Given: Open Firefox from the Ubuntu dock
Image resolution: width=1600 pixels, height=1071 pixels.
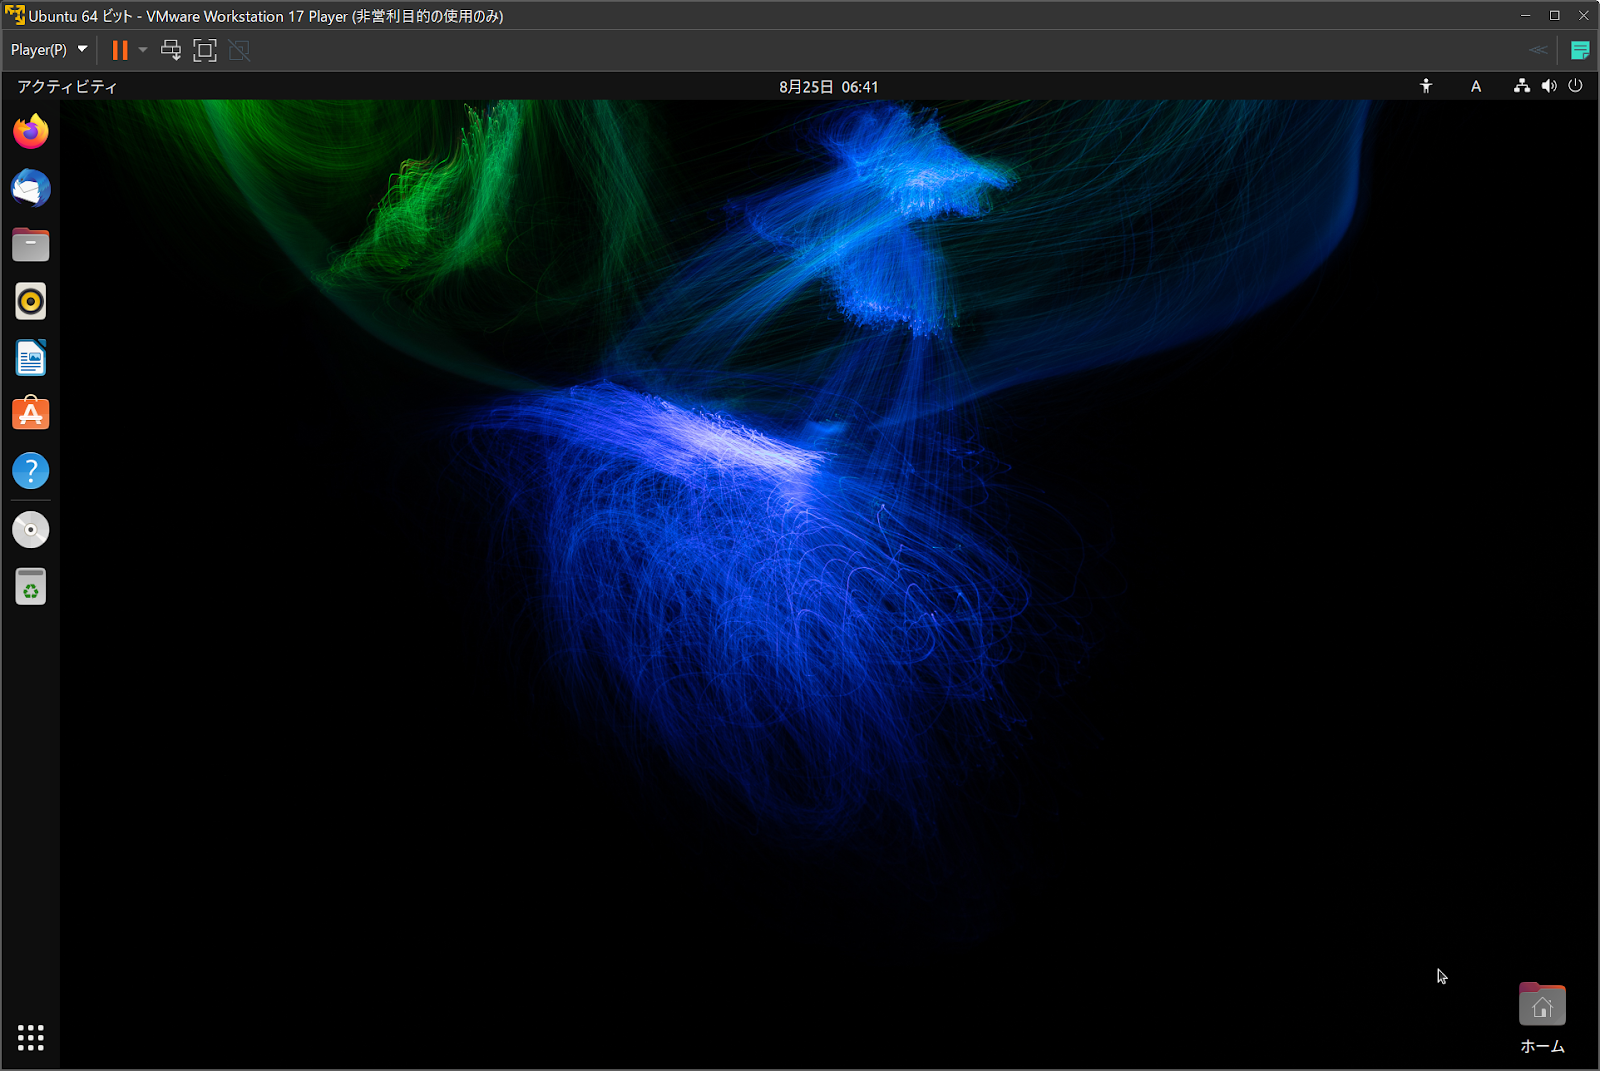Looking at the screenshot, I should point(31,131).
